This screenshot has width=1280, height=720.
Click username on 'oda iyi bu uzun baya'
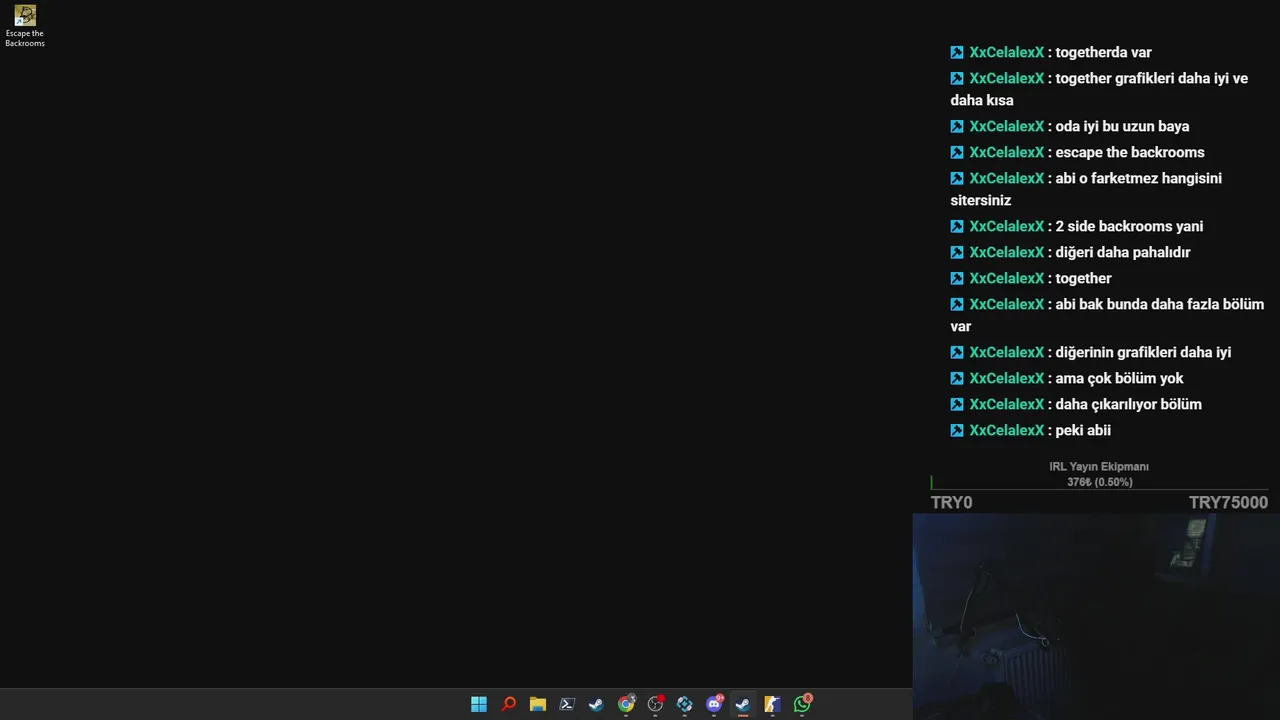click(1006, 126)
